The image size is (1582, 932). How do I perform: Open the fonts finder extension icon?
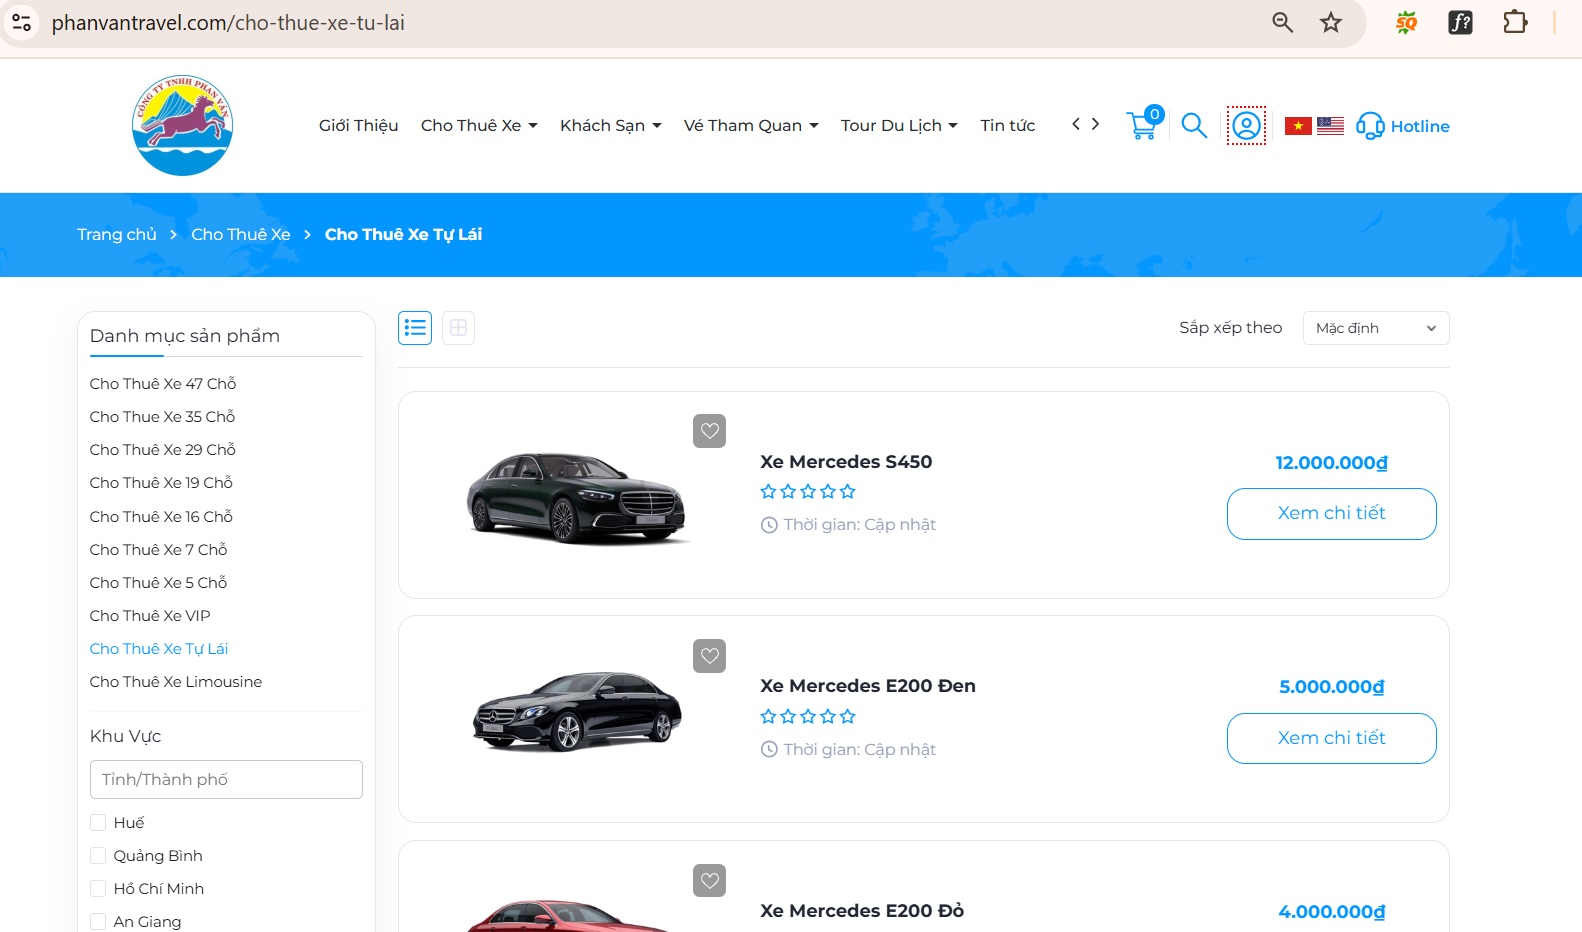click(x=1461, y=22)
